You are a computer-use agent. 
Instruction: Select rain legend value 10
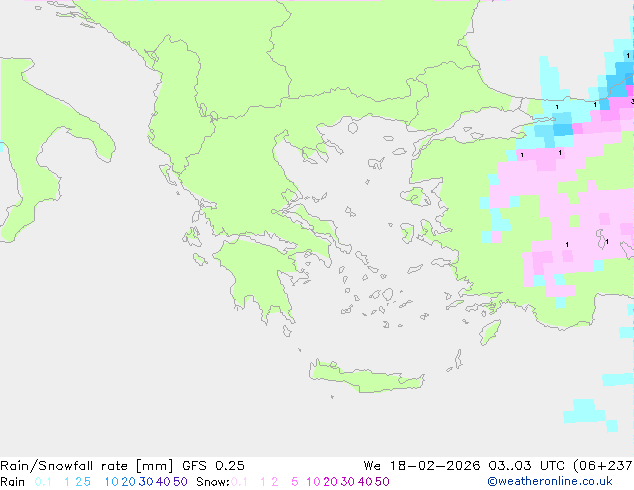tap(111, 482)
